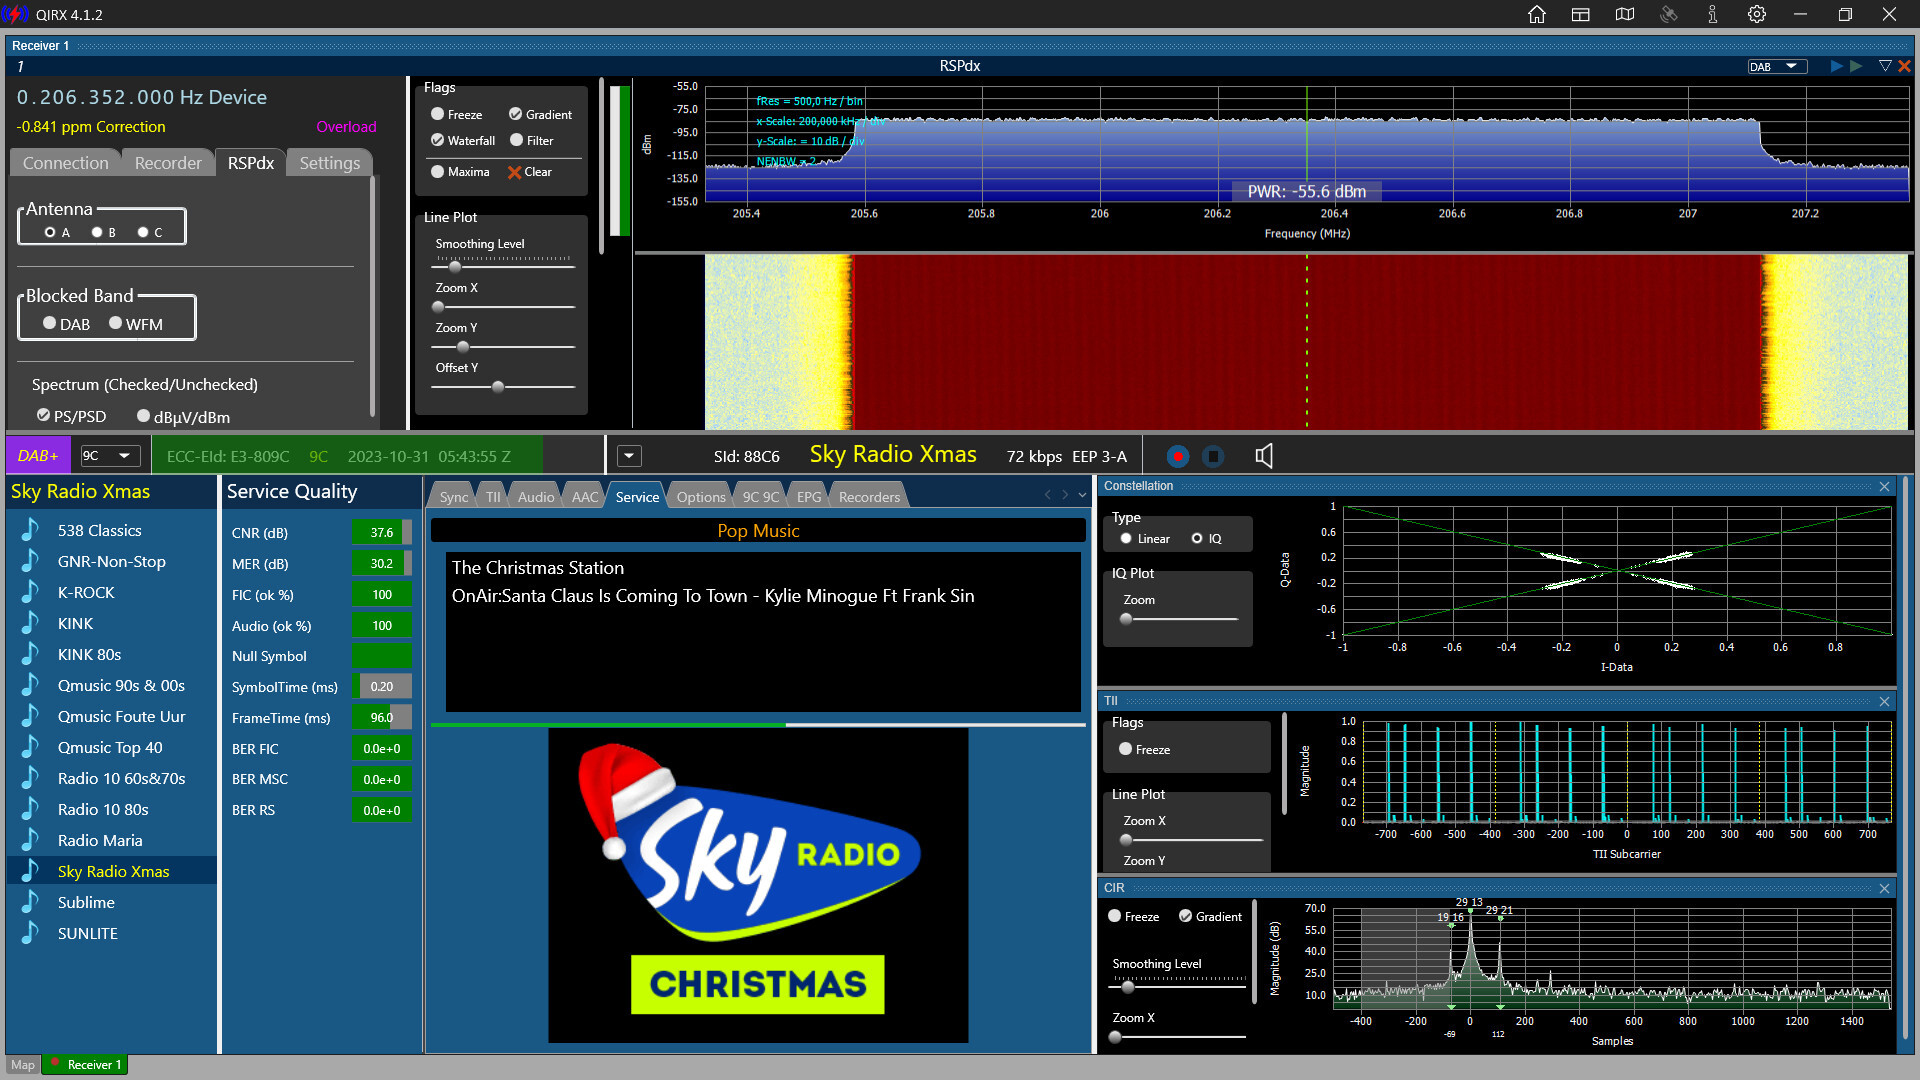Click the window layout icon
The height and width of the screenshot is (1080, 1920).
click(x=1581, y=14)
